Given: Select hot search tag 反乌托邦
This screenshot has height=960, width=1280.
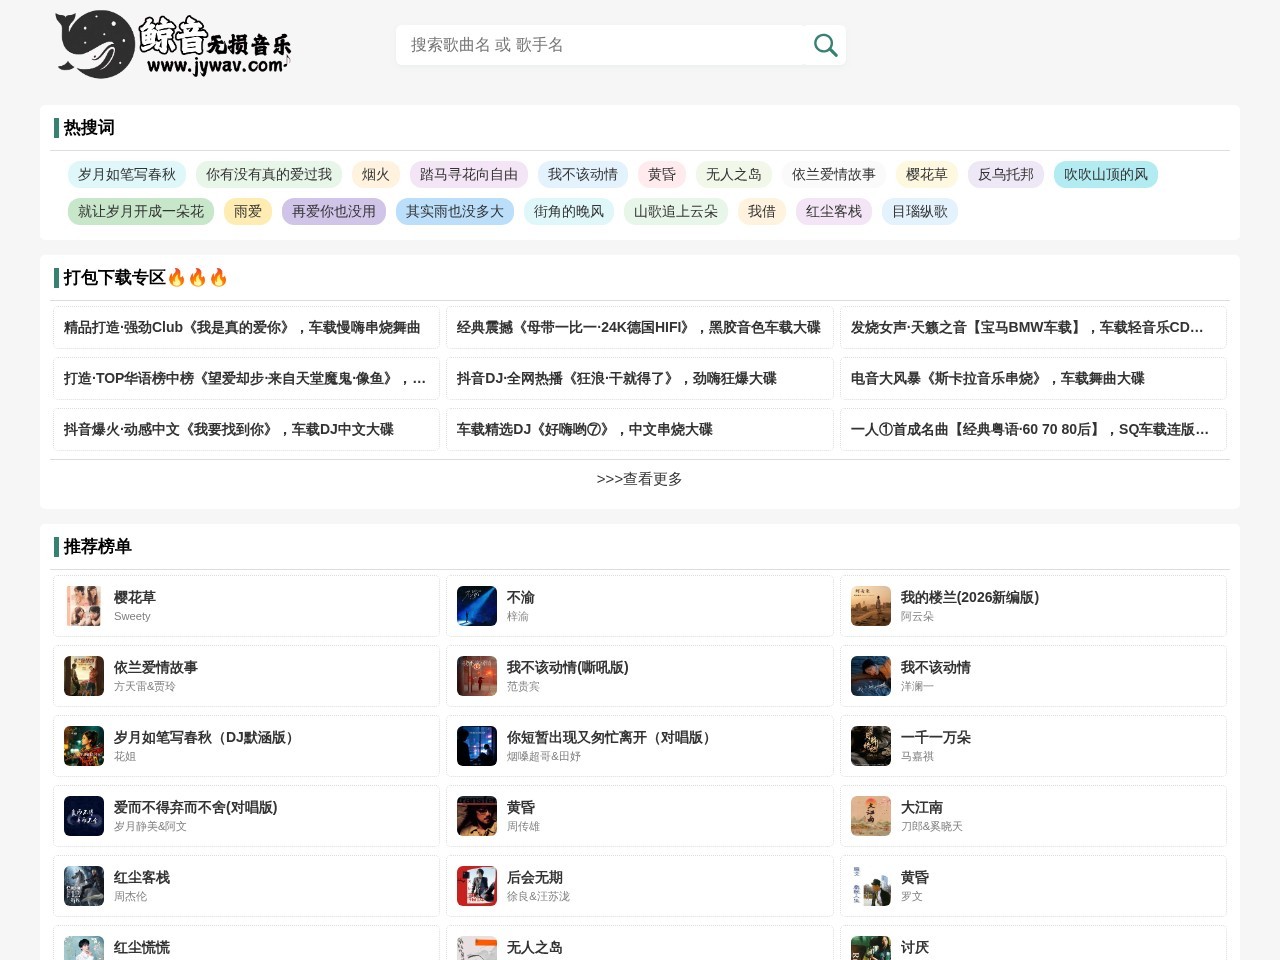Looking at the screenshot, I should (x=1006, y=174).
